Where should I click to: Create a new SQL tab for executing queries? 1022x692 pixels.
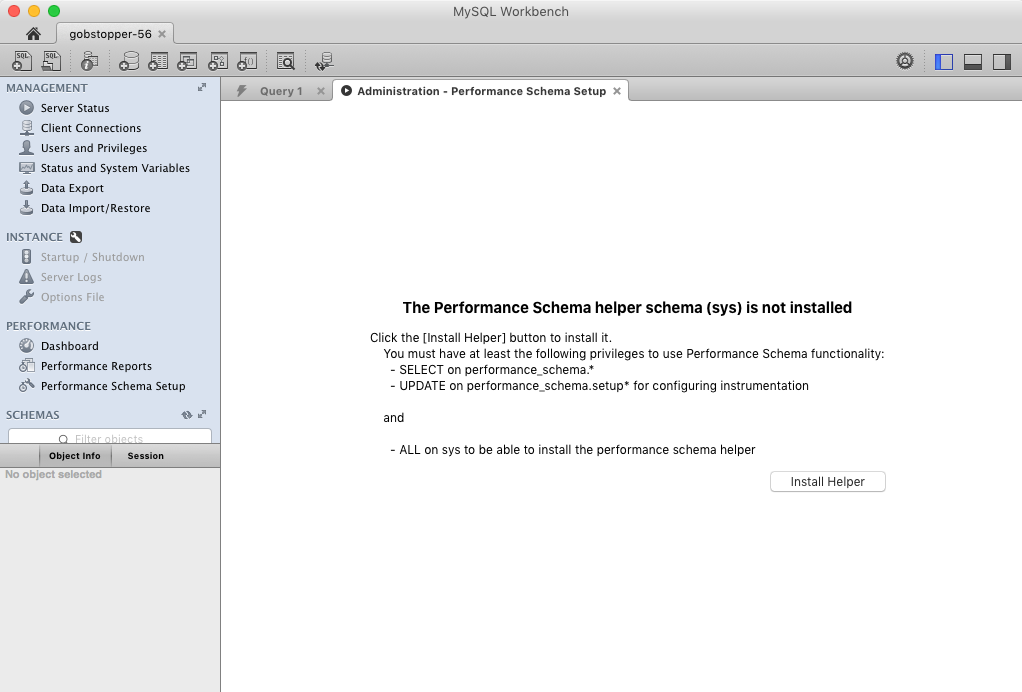pos(21,60)
